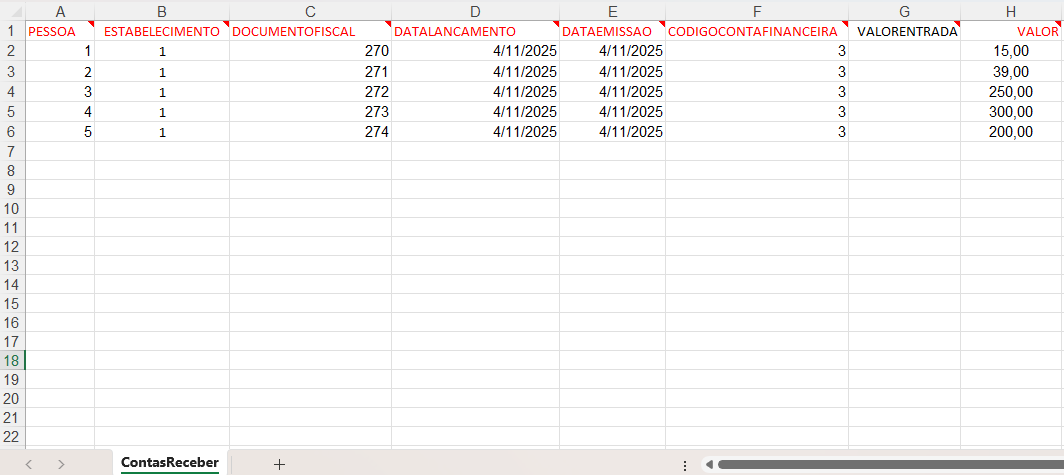Screen dimensions: 1064x475
Task: Select column A header
Action: 60,11
